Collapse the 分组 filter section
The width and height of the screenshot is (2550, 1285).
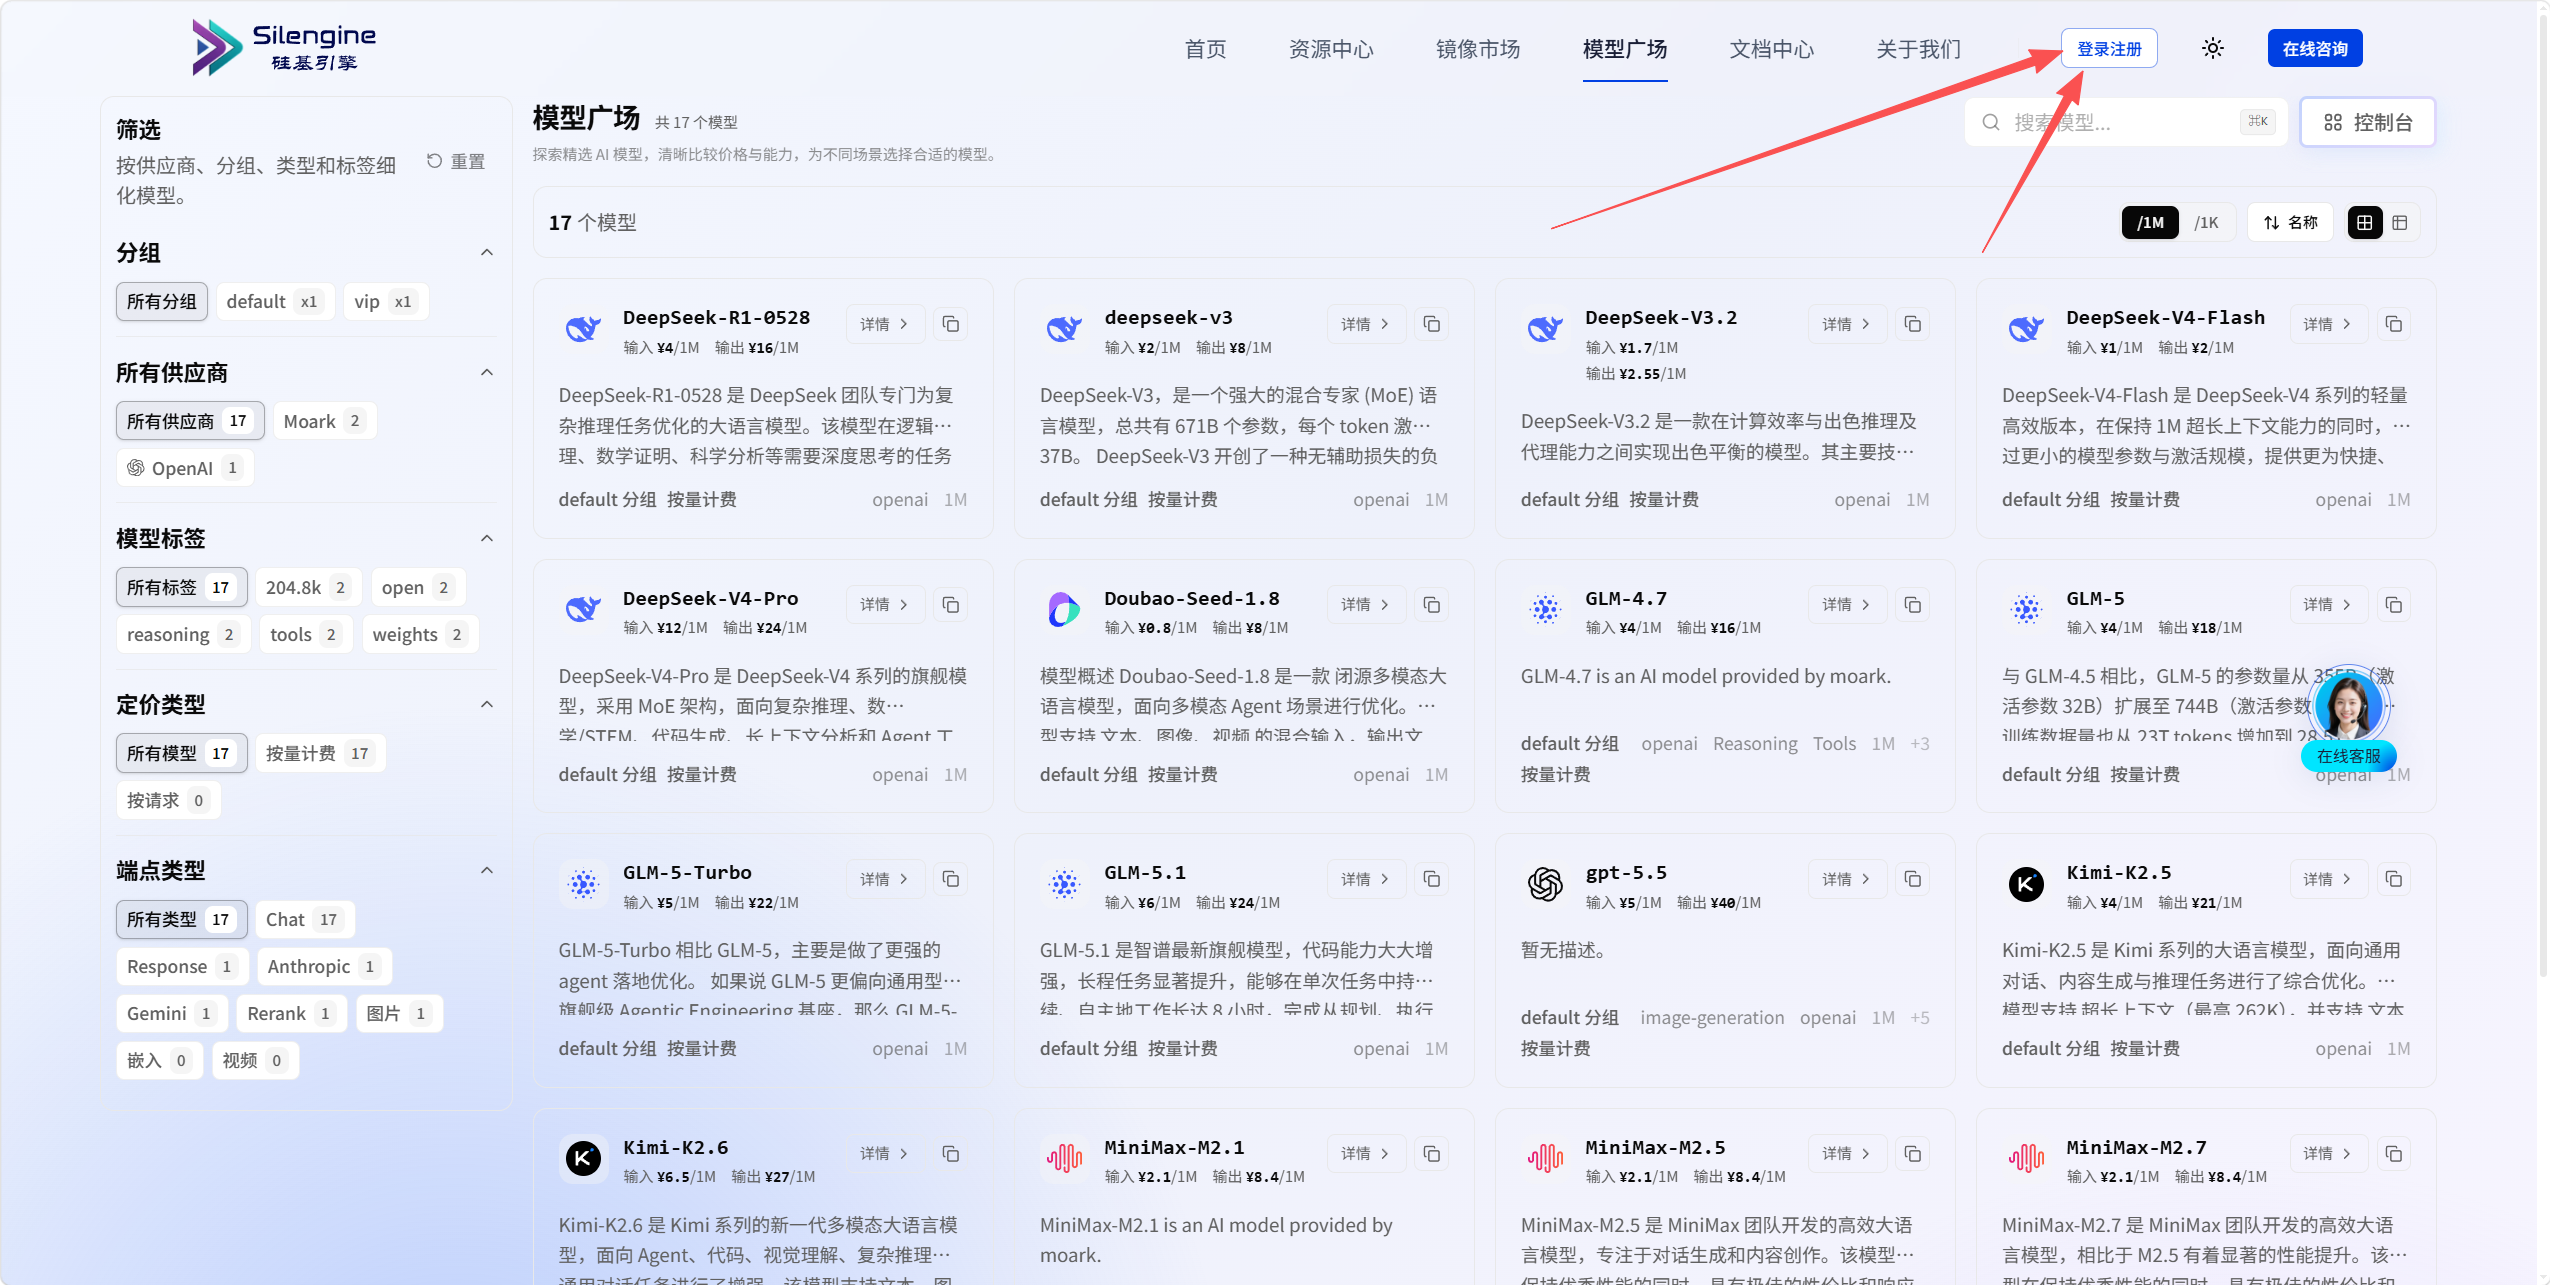coord(487,252)
